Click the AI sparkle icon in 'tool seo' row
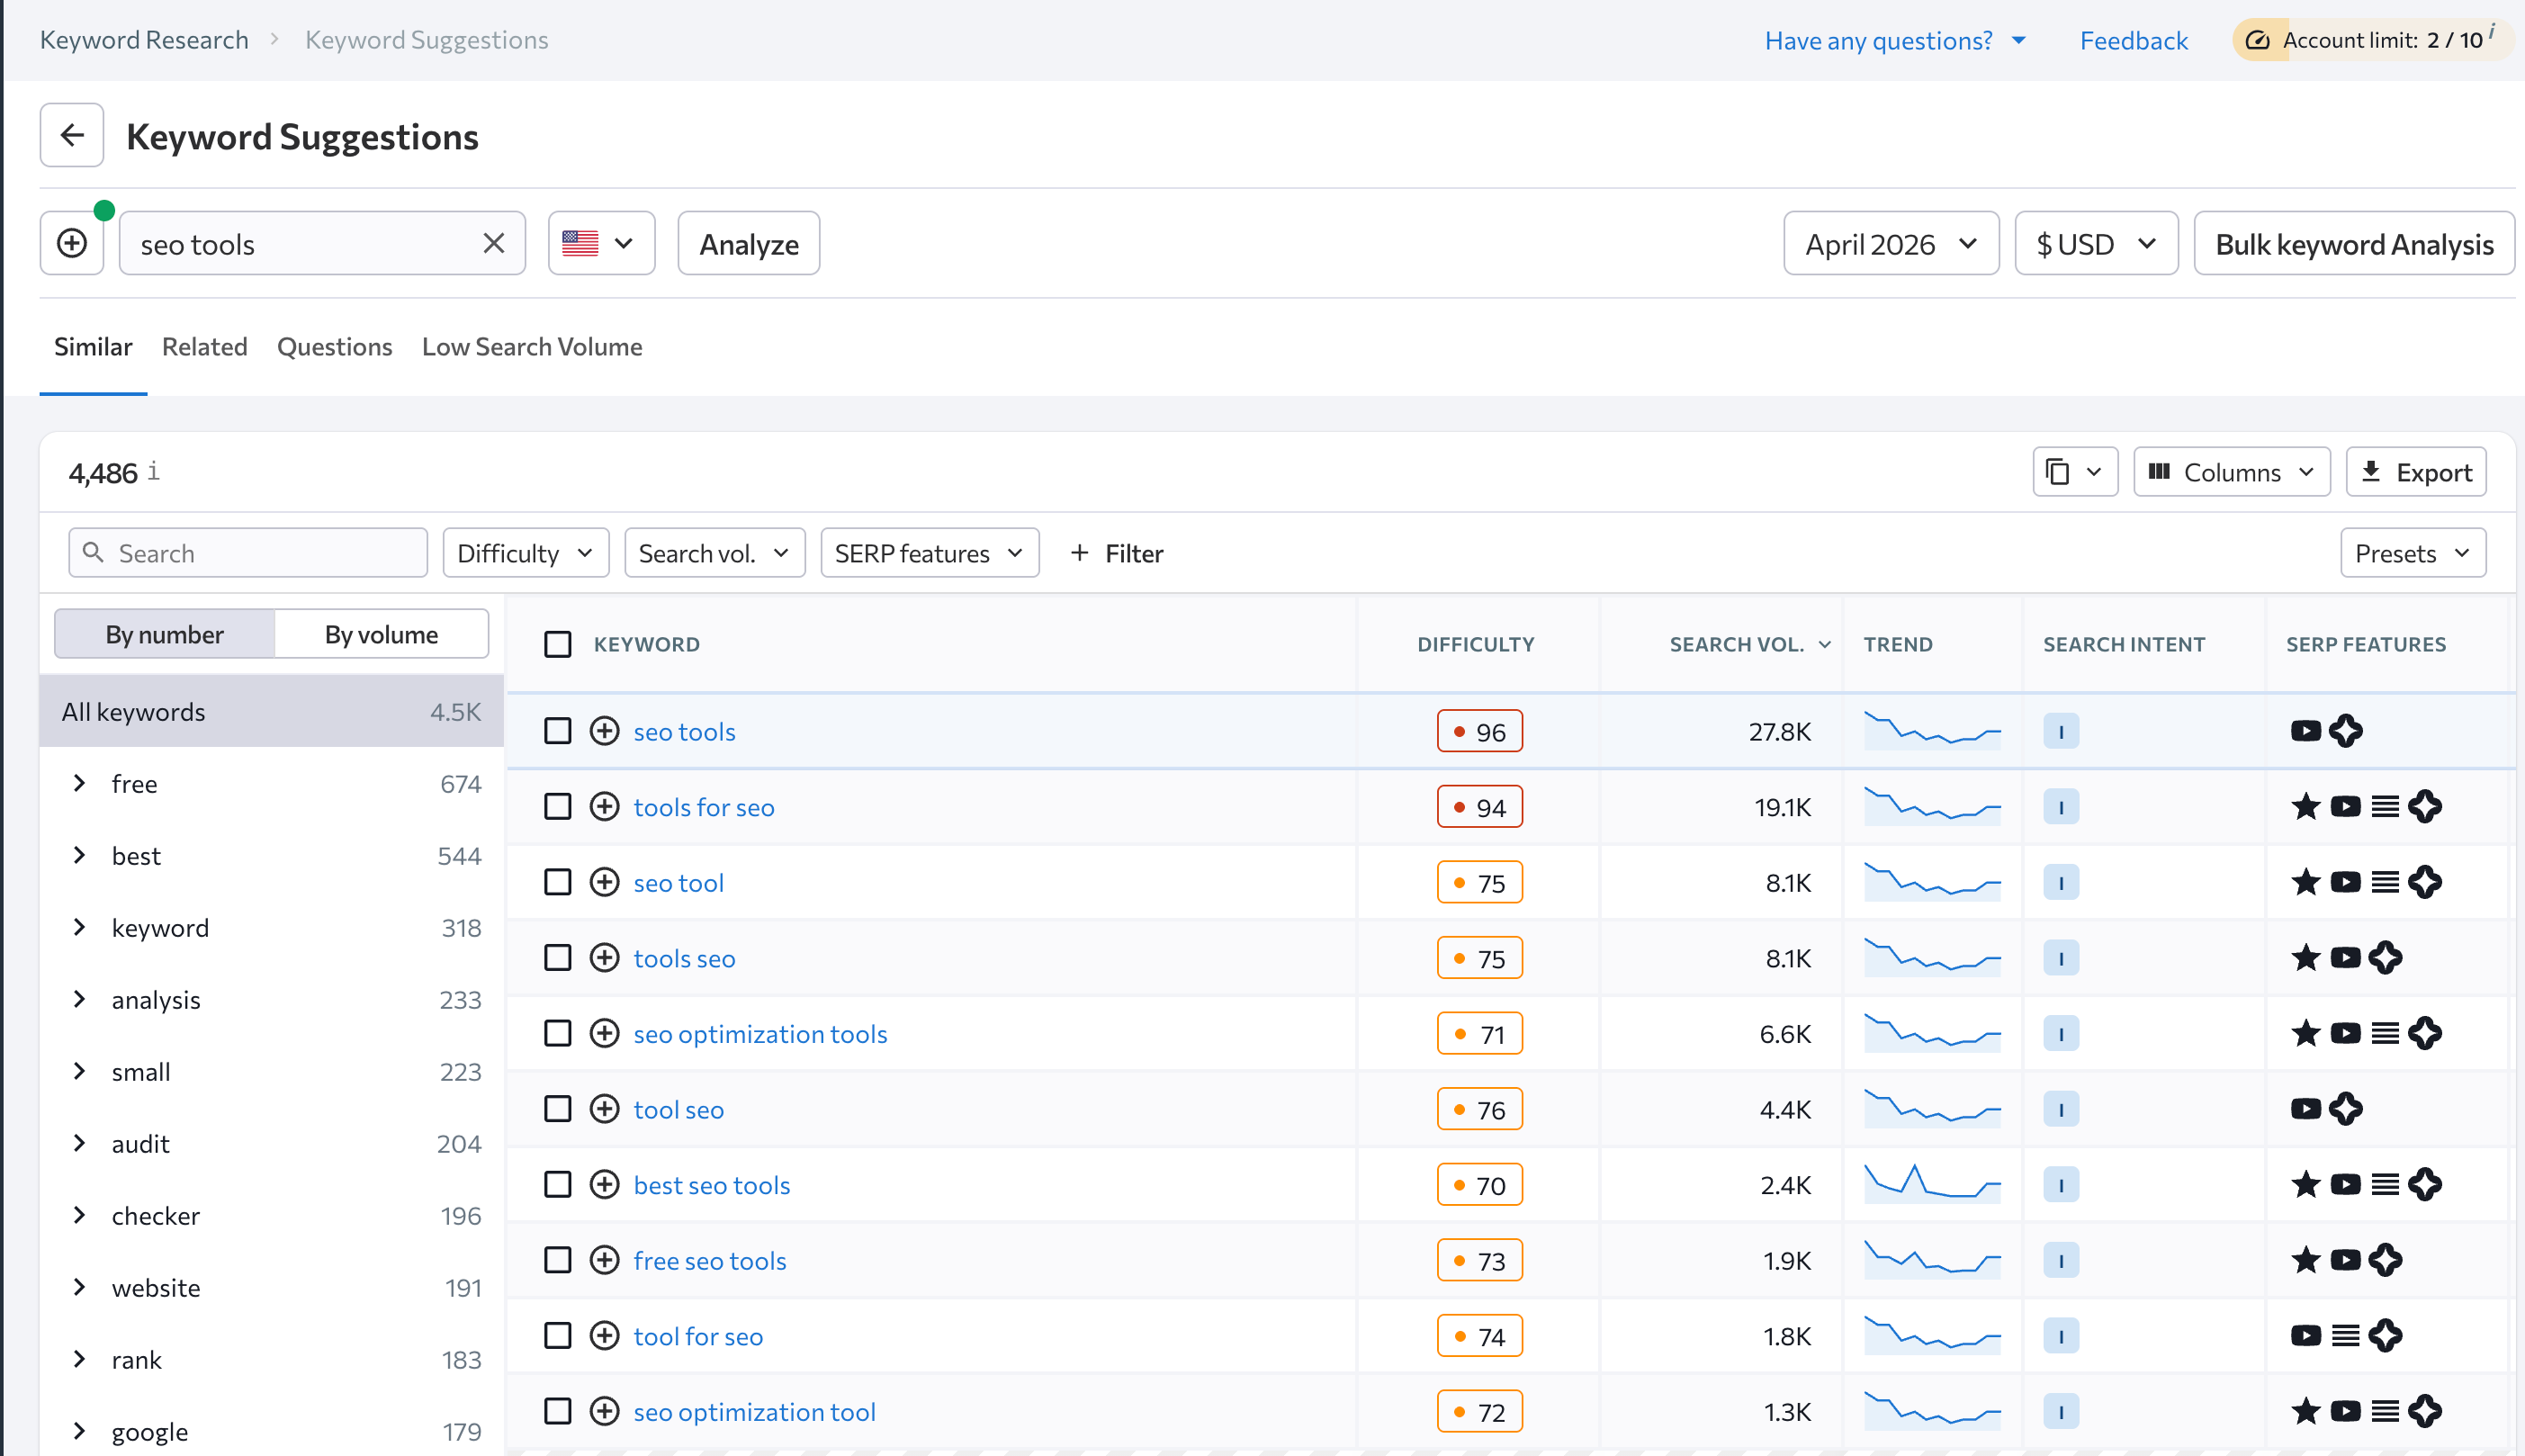2525x1456 pixels. click(2346, 1109)
